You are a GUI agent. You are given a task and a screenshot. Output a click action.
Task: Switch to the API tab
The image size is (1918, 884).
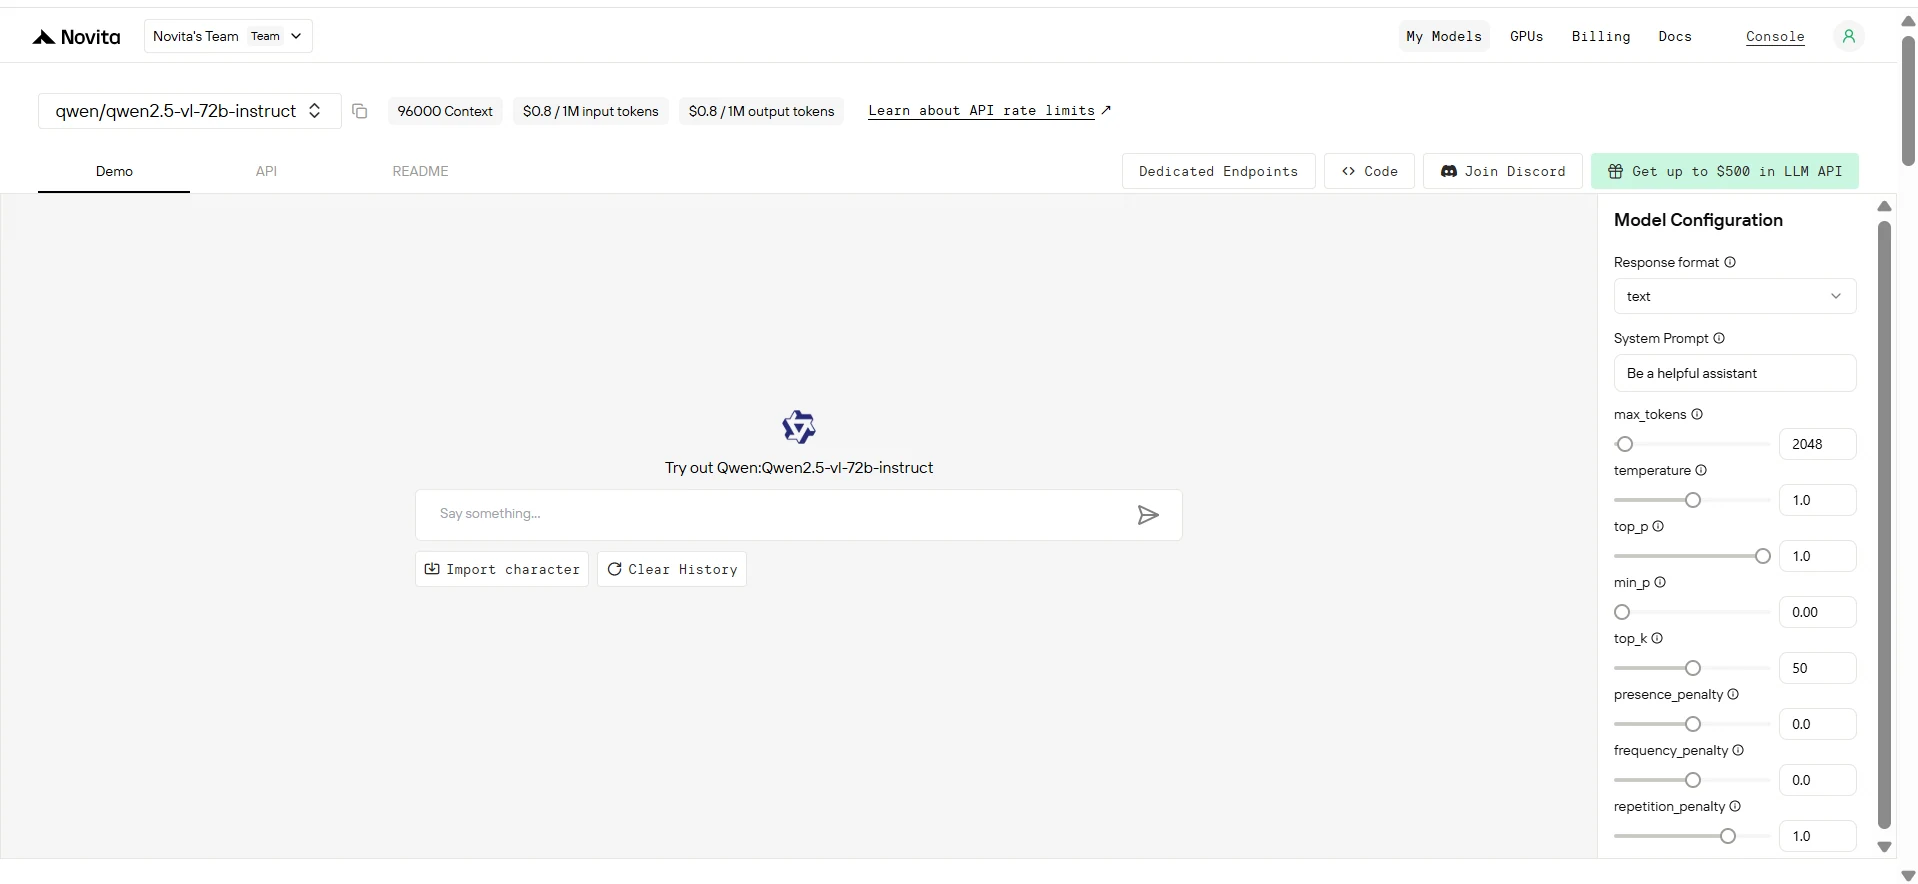[x=266, y=171]
